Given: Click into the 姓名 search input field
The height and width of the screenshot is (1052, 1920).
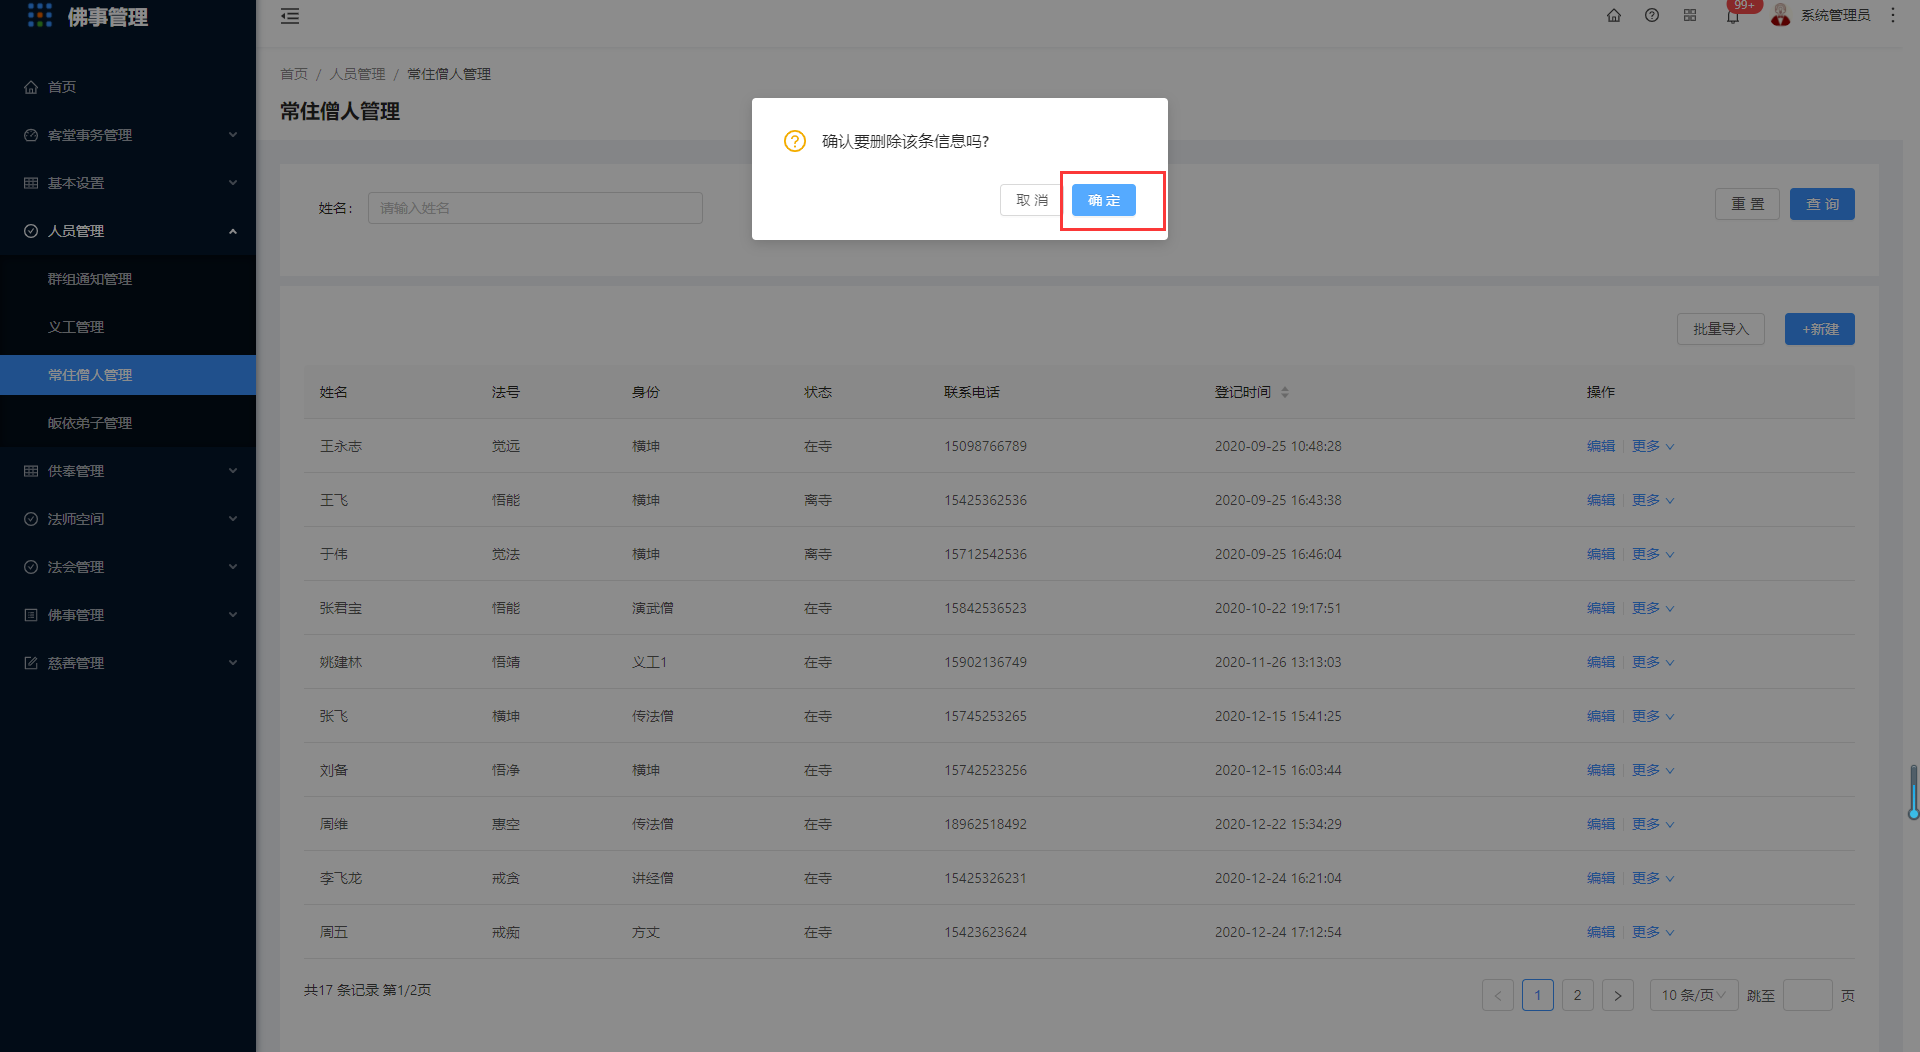Looking at the screenshot, I should pos(535,208).
